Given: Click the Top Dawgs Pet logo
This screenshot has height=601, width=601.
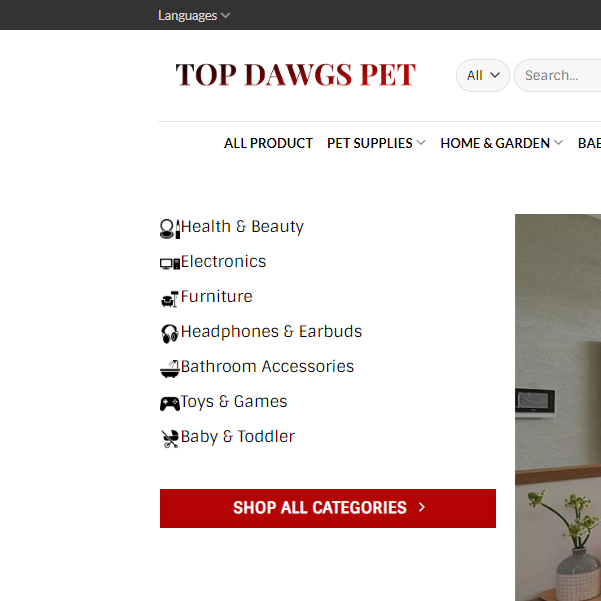Looking at the screenshot, I should 296,75.
